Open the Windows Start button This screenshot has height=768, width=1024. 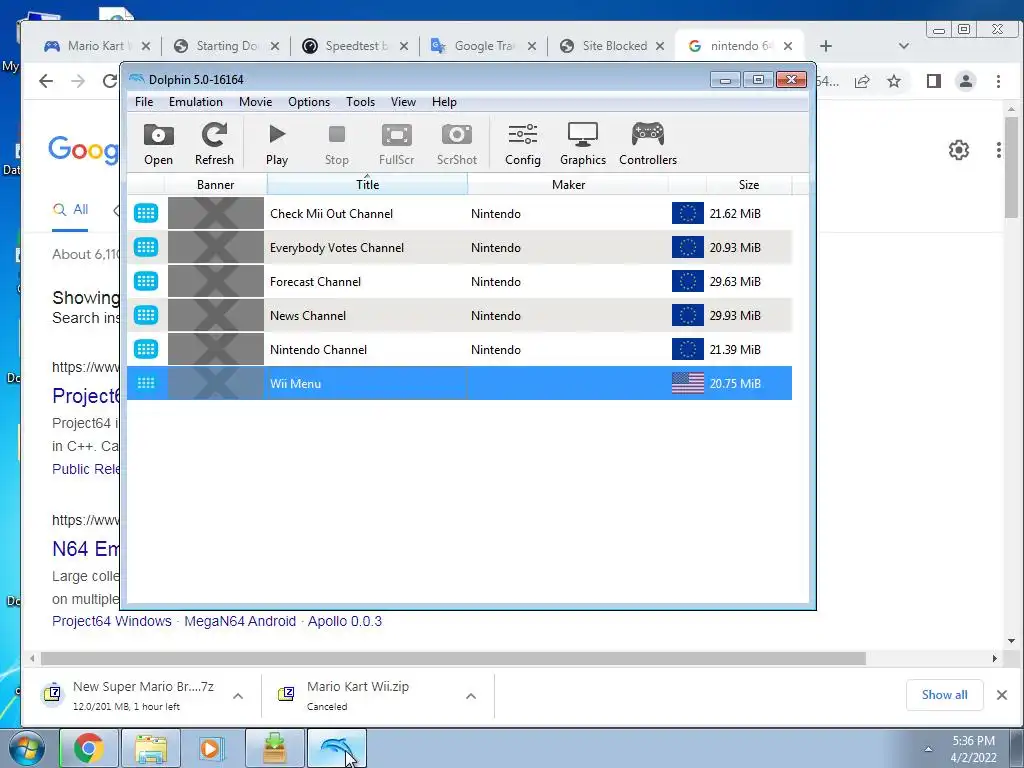click(x=26, y=748)
